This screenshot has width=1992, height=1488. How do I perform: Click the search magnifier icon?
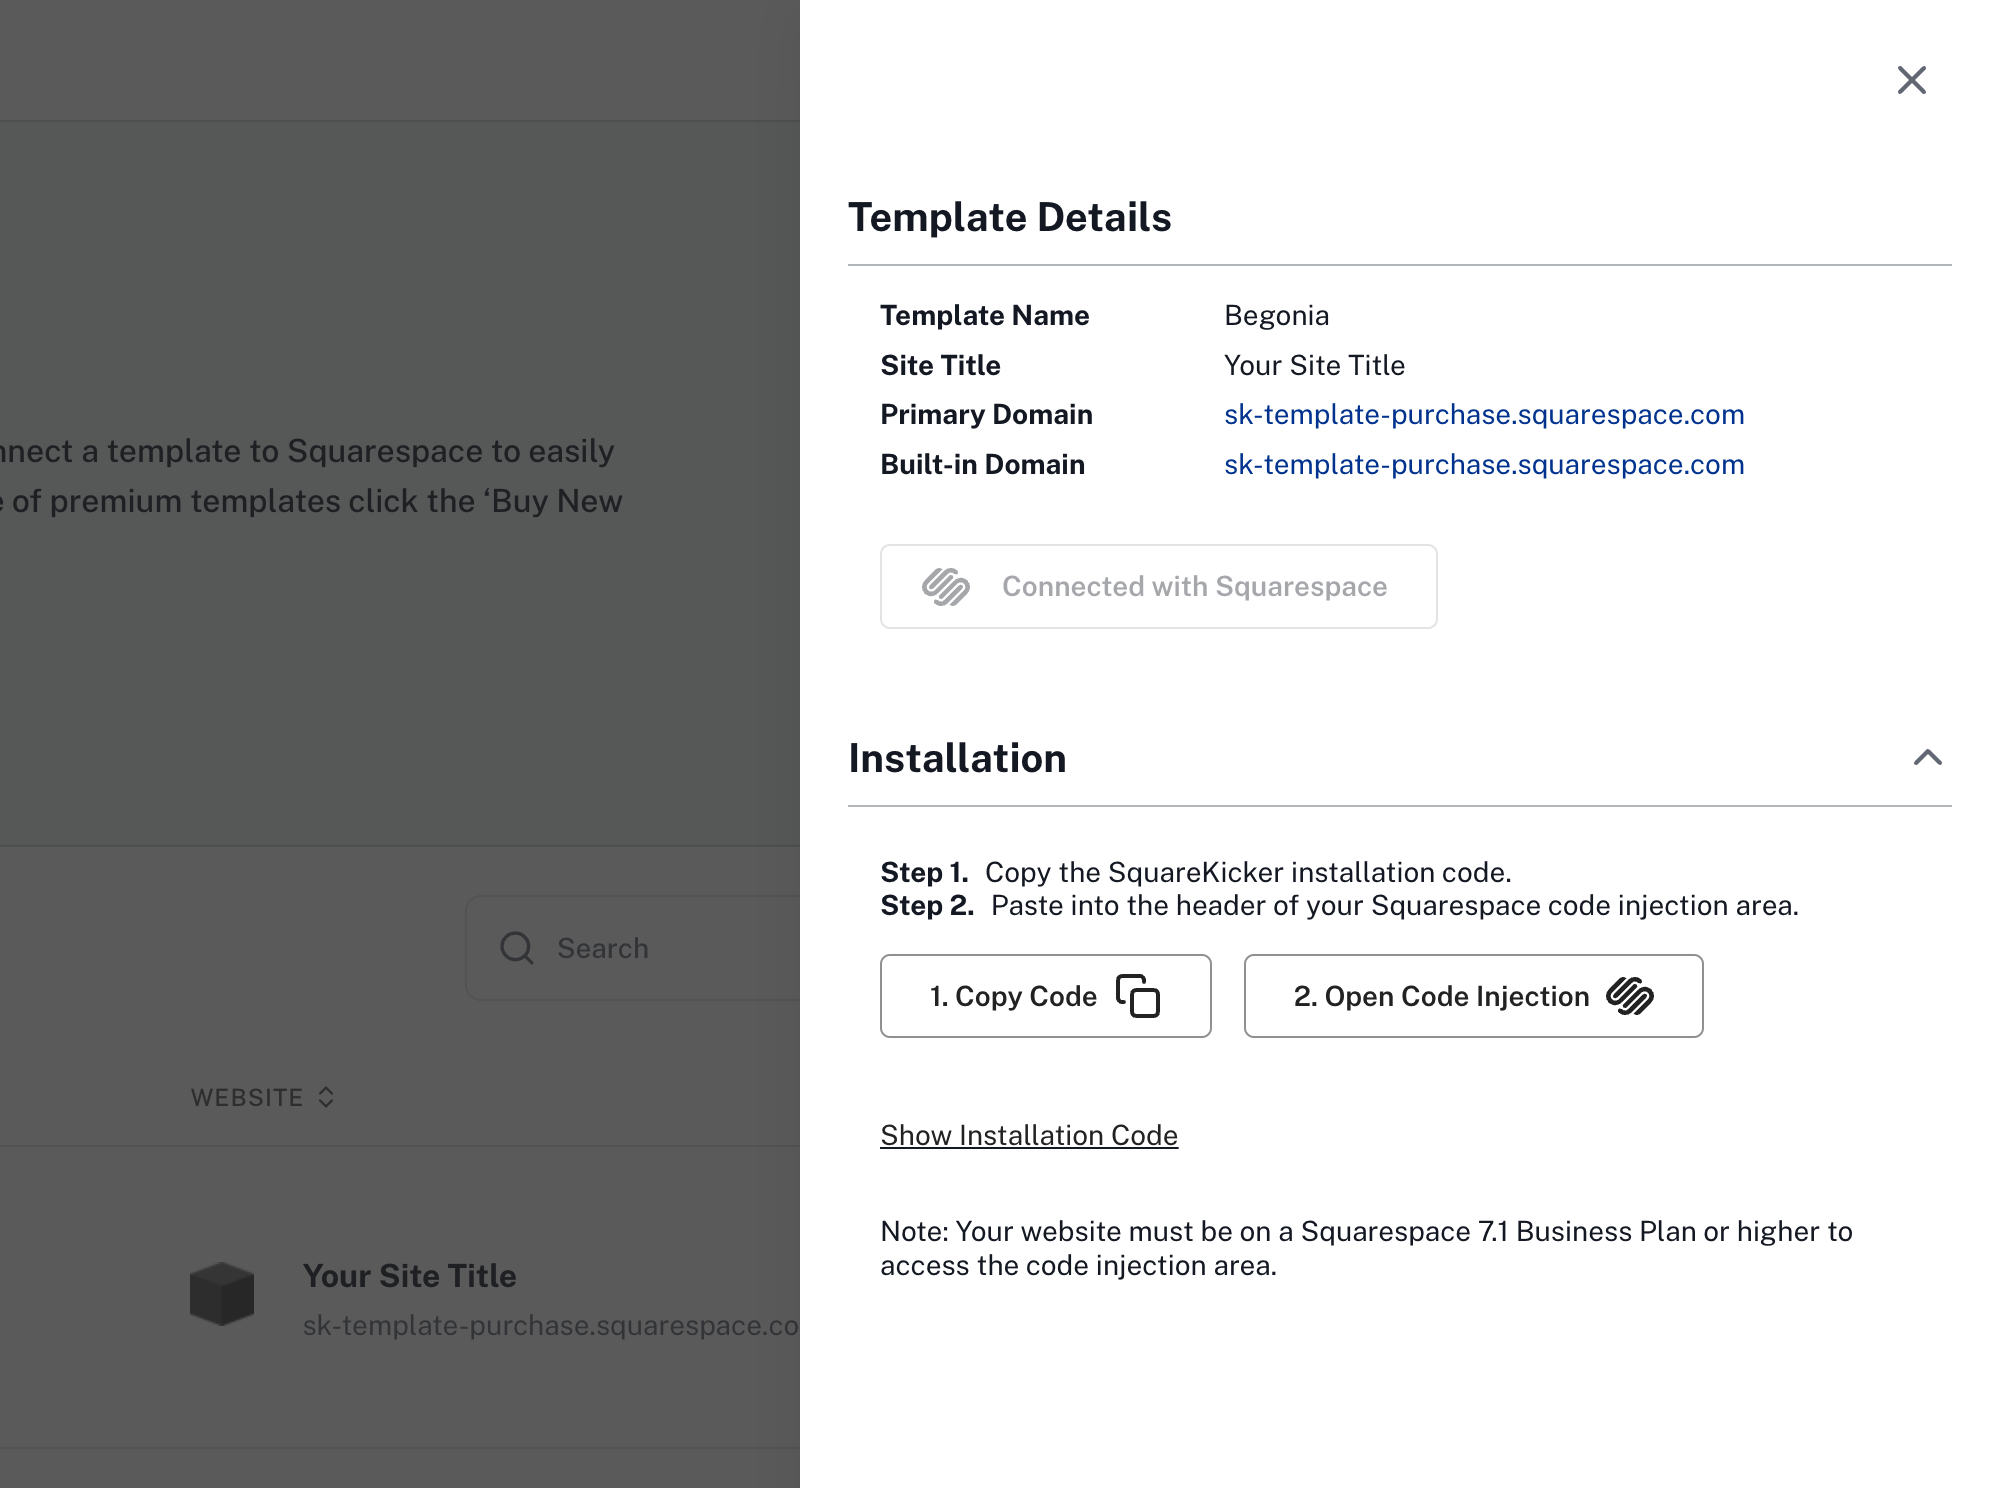coord(516,948)
